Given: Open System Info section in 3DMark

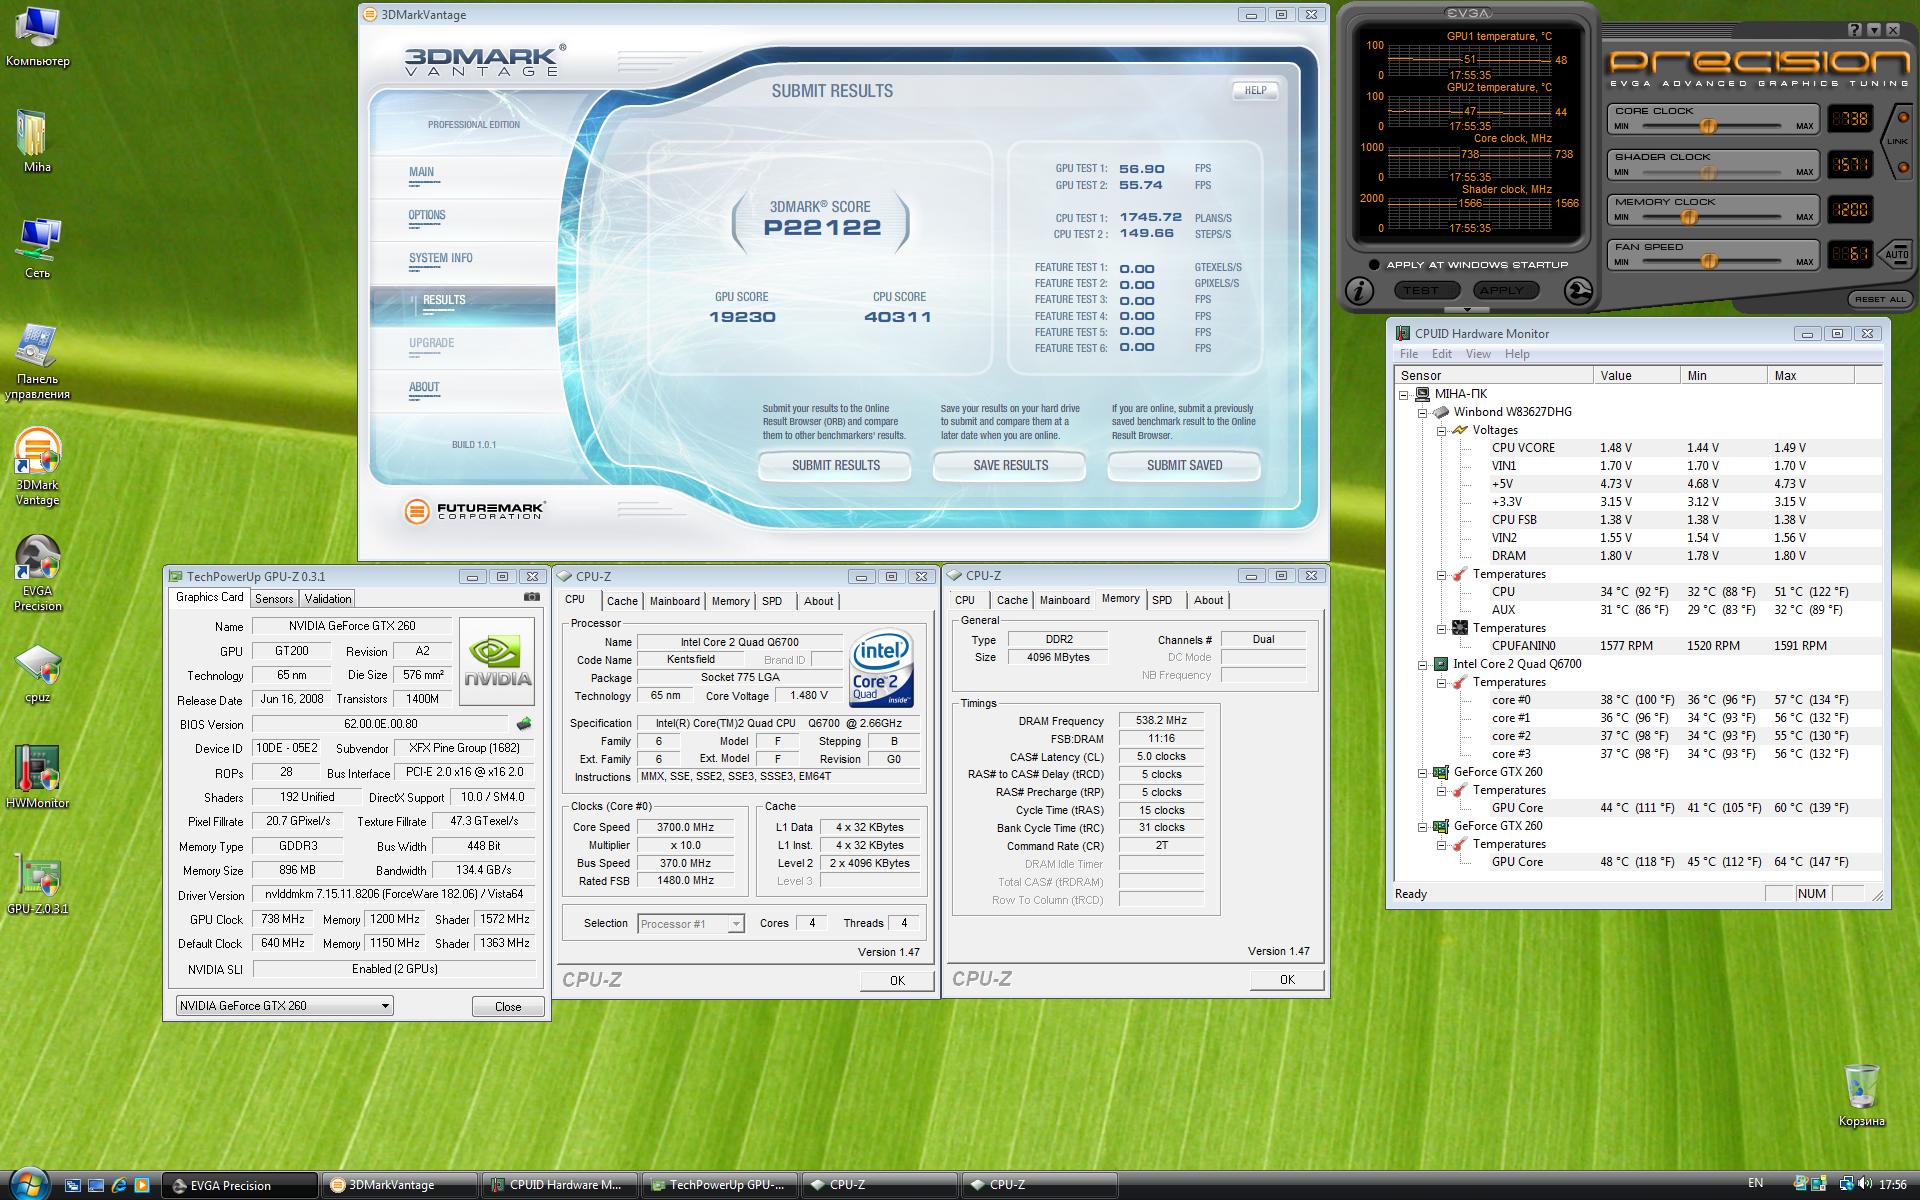Looking at the screenshot, I should pos(440,259).
